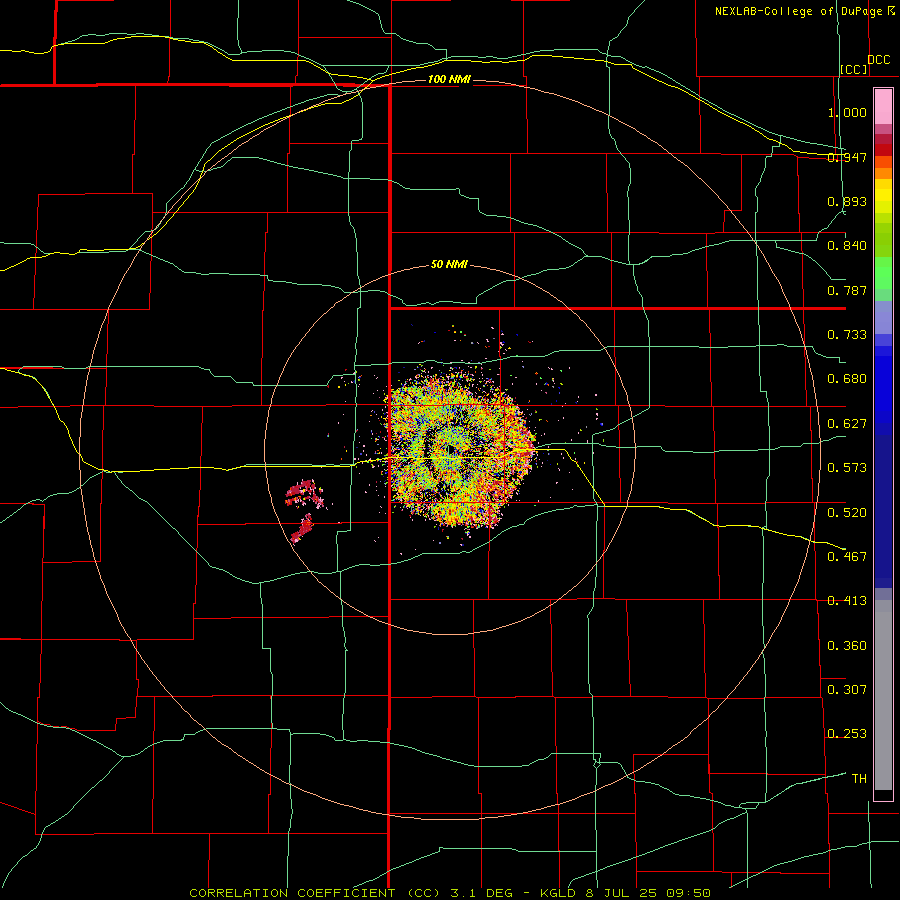The height and width of the screenshot is (900, 900).
Task: Click the 0.733 scale value
Action: tap(847, 335)
